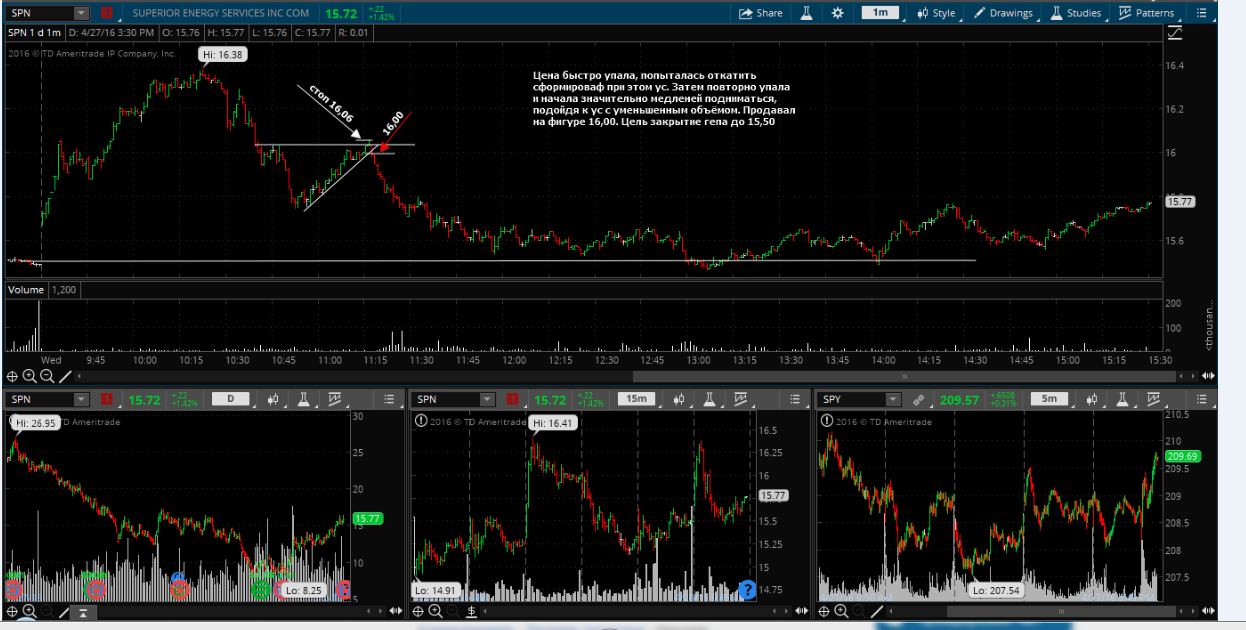Open the Drawings menu

pos(1003,13)
